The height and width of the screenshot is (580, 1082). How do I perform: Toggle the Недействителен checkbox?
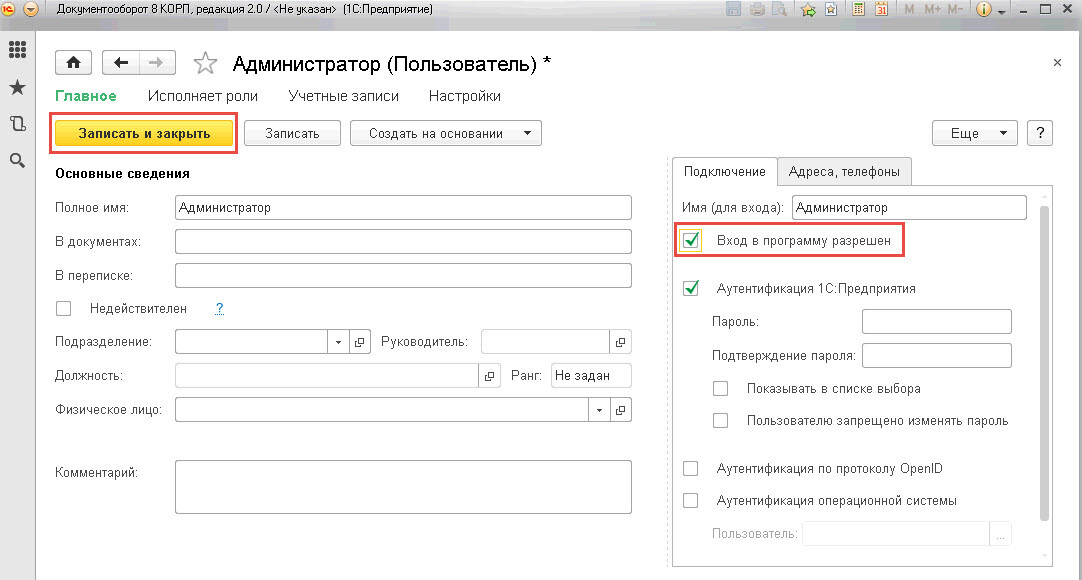point(63,308)
